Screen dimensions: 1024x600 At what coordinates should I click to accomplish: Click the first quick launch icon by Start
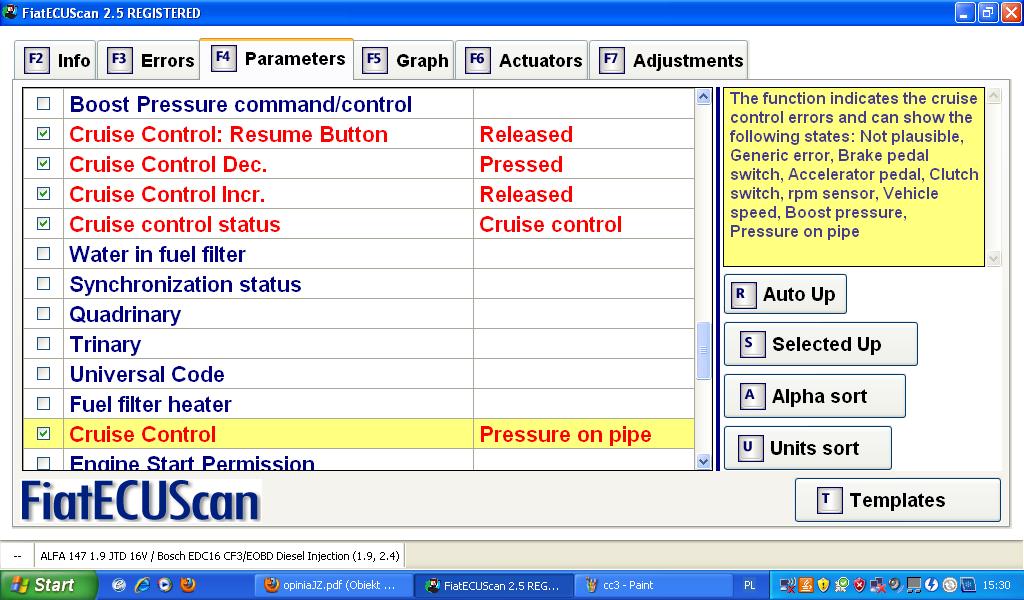118,585
